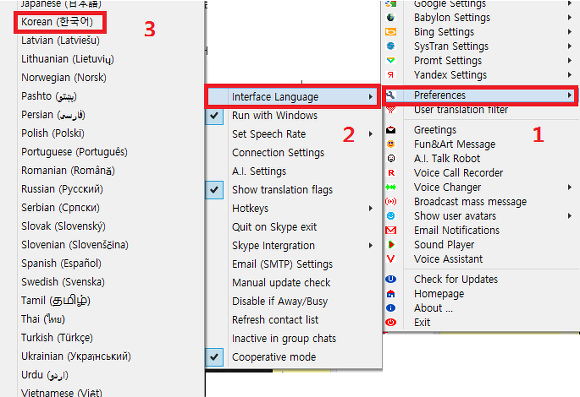The width and height of the screenshot is (580, 397).
Task: Uncheck Cooperative mode checkmark
Action: tap(214, 357)
